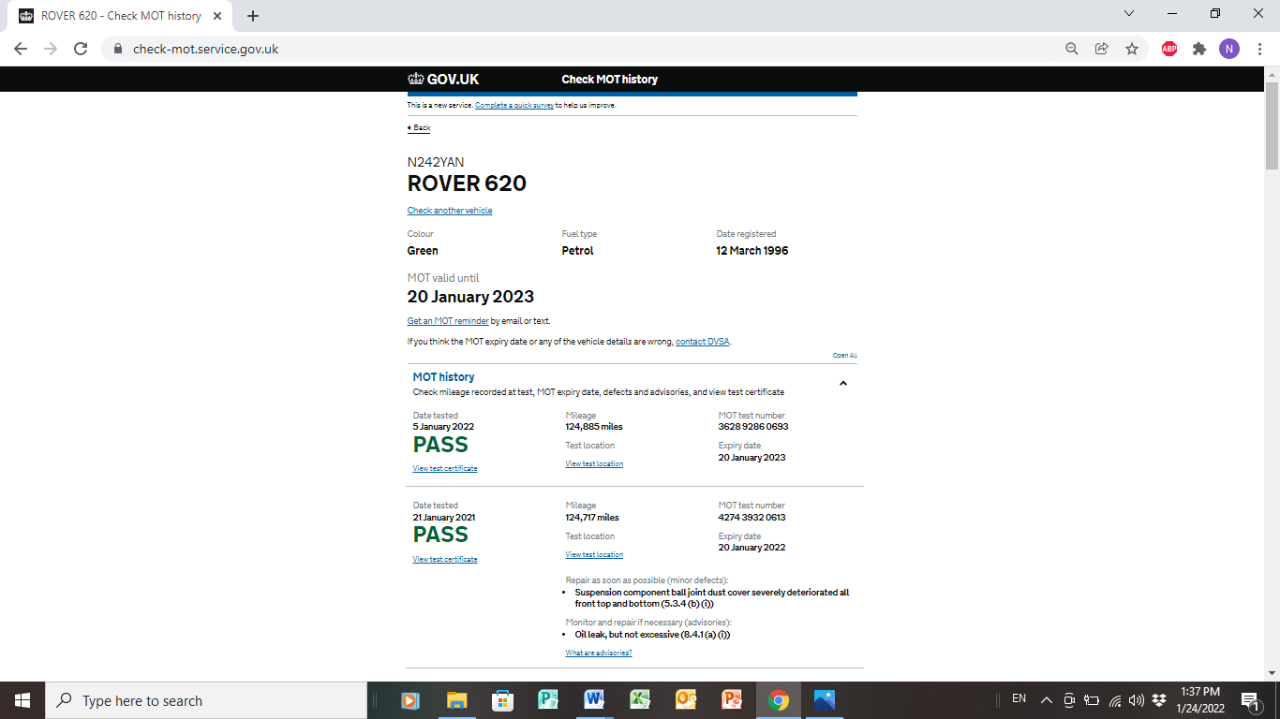The image size is (1280, 719).
Task: Click the page vertical scrollbar thumb
Action: pos(1272,125)
